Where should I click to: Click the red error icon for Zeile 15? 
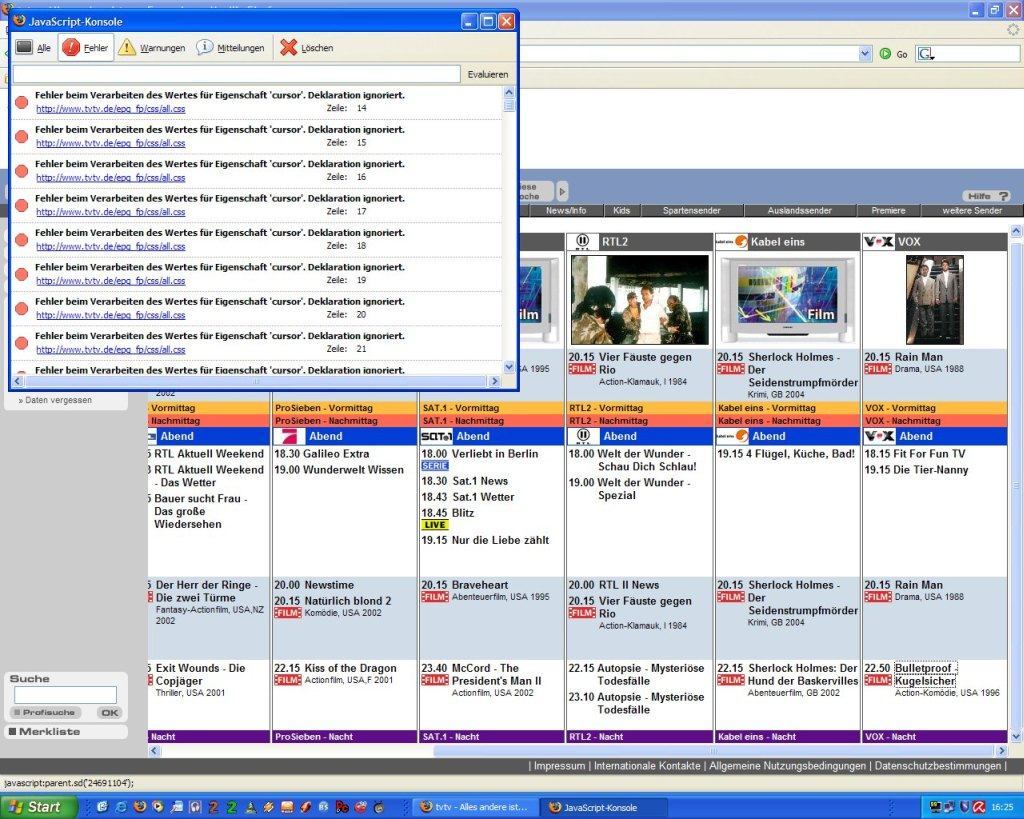(x=22, y=136)
